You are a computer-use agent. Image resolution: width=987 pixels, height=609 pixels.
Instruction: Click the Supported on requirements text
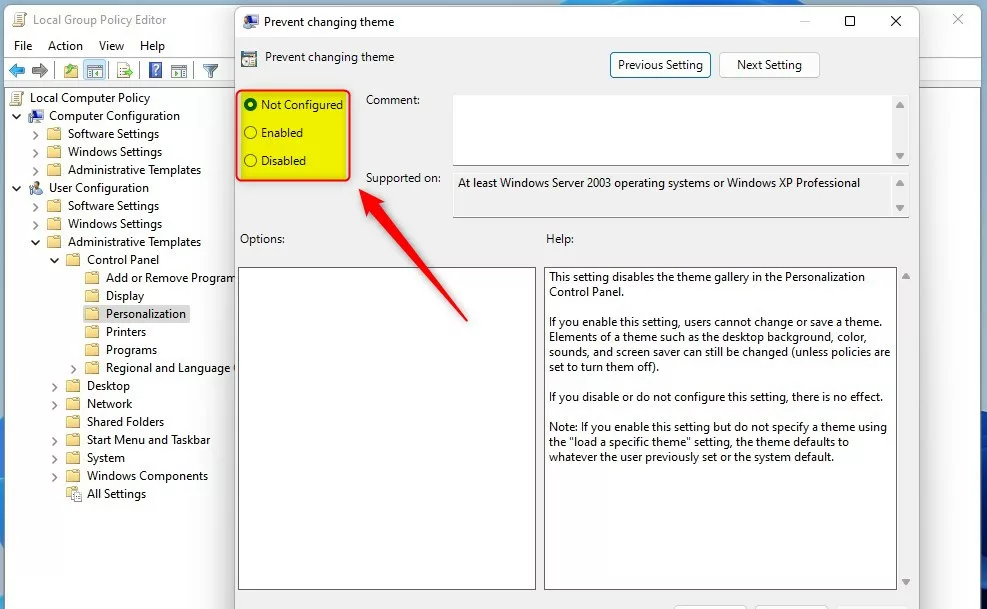click(x=659, y=183)
